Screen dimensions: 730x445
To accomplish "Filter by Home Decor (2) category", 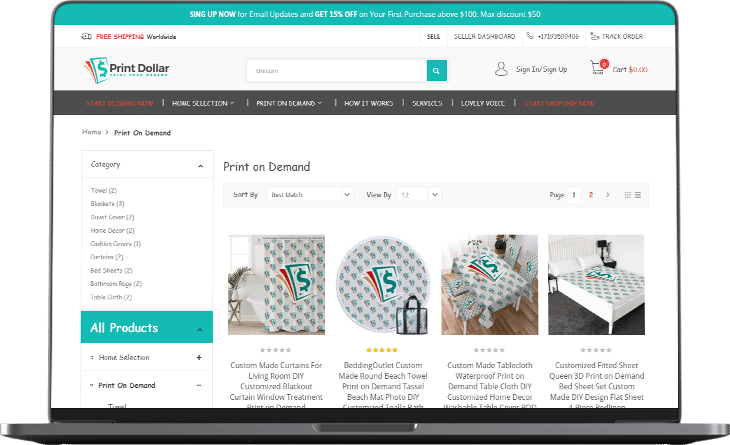I will point(112,230).
